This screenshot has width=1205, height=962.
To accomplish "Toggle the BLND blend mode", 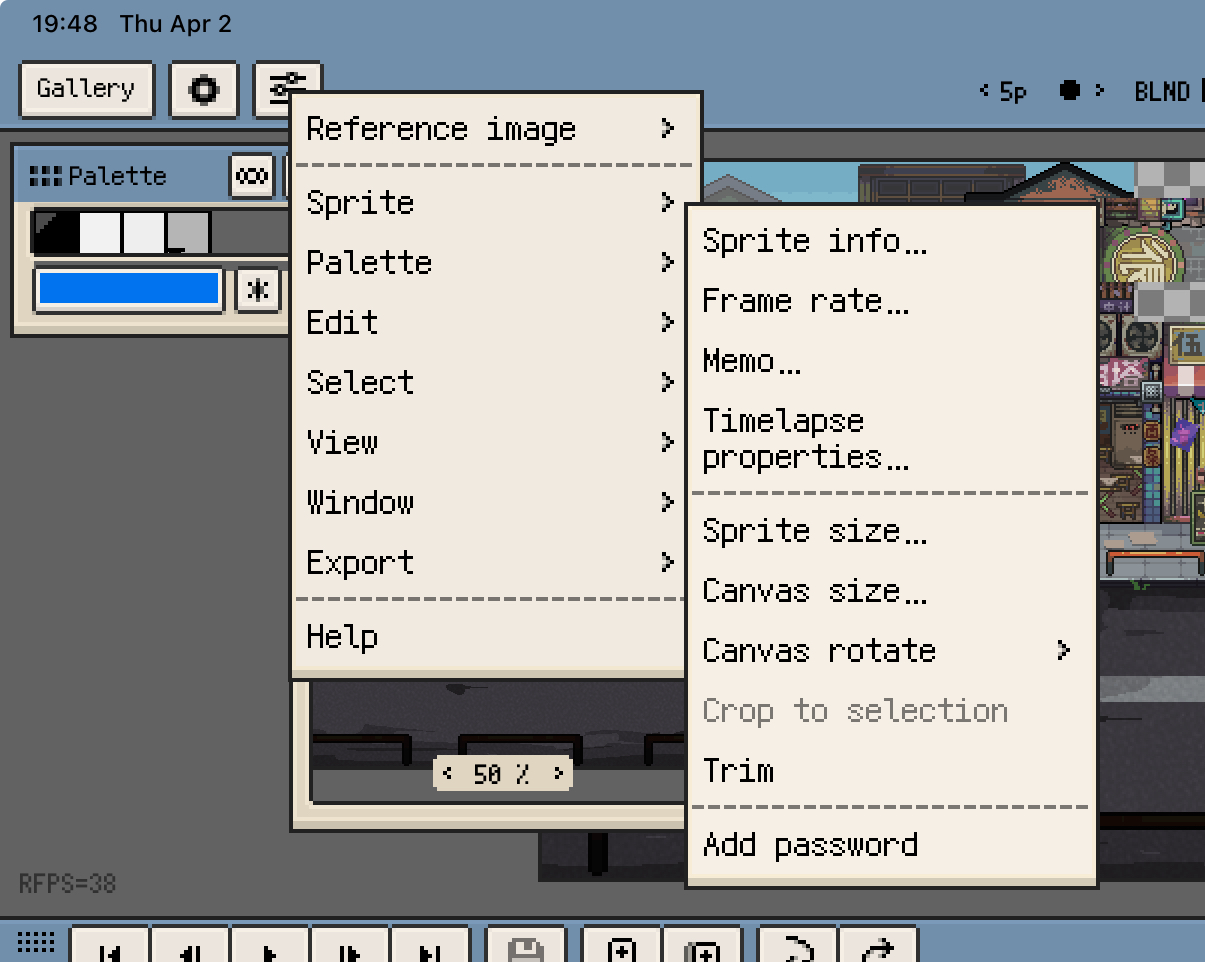I will 1162,92.
